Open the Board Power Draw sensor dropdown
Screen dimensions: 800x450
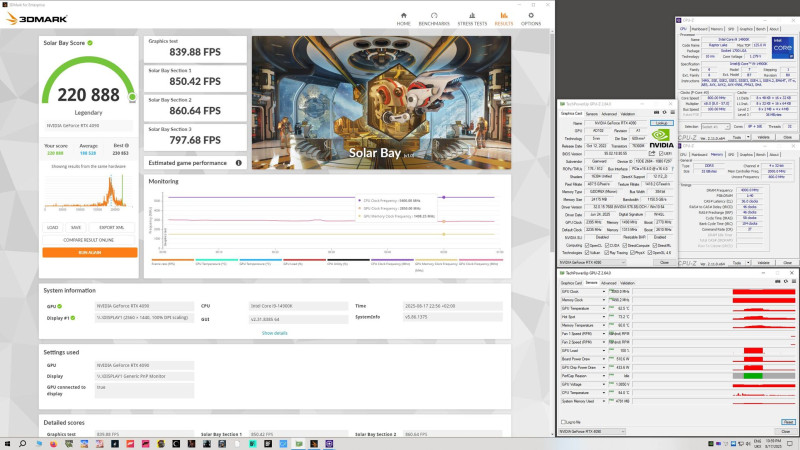pos(604,359)
